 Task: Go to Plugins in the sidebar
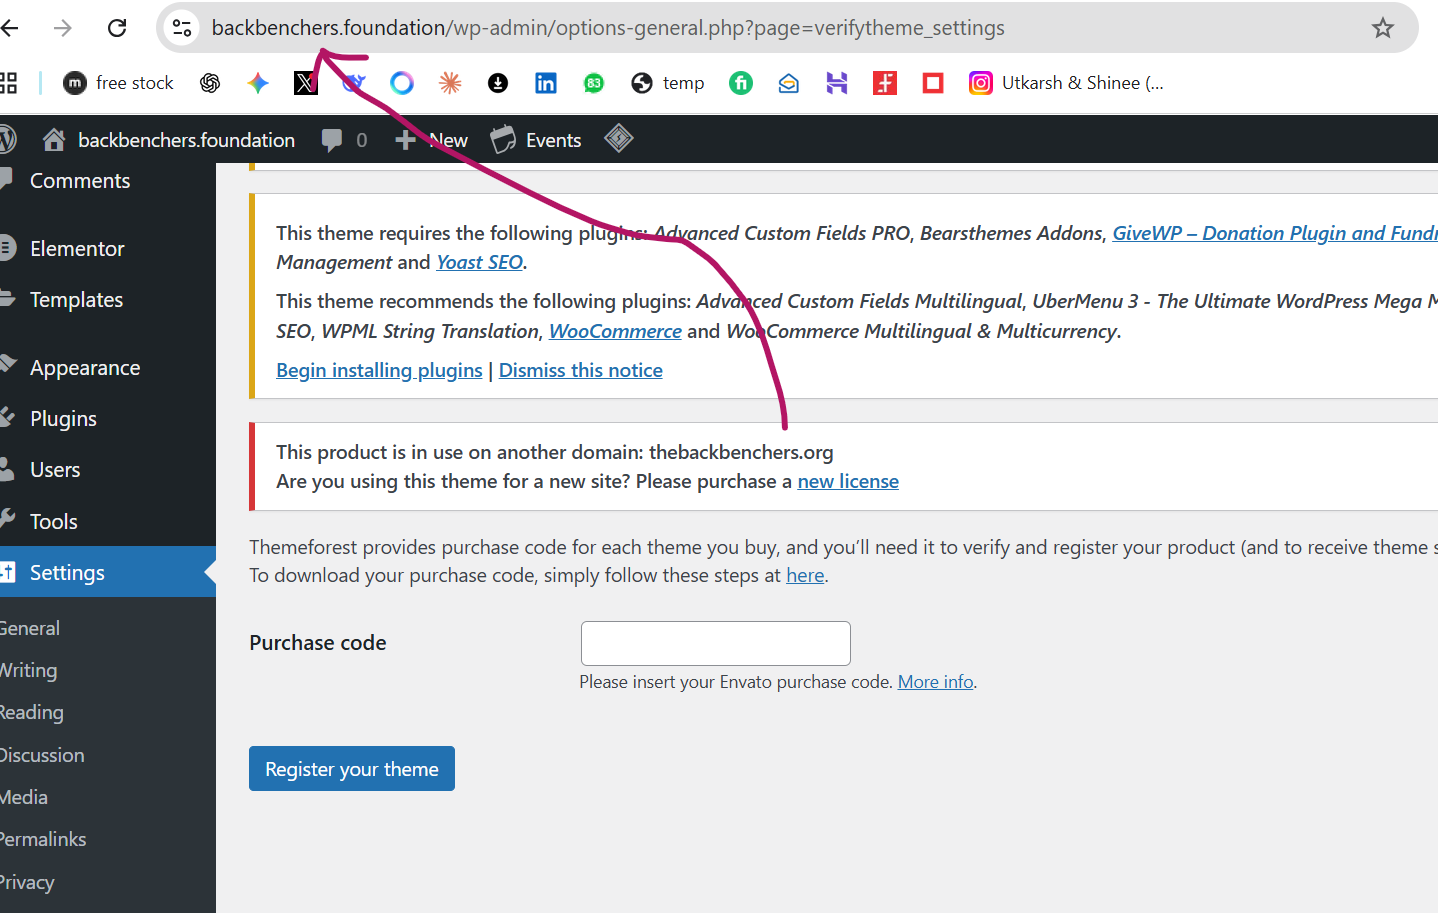(x=63, y=419)
